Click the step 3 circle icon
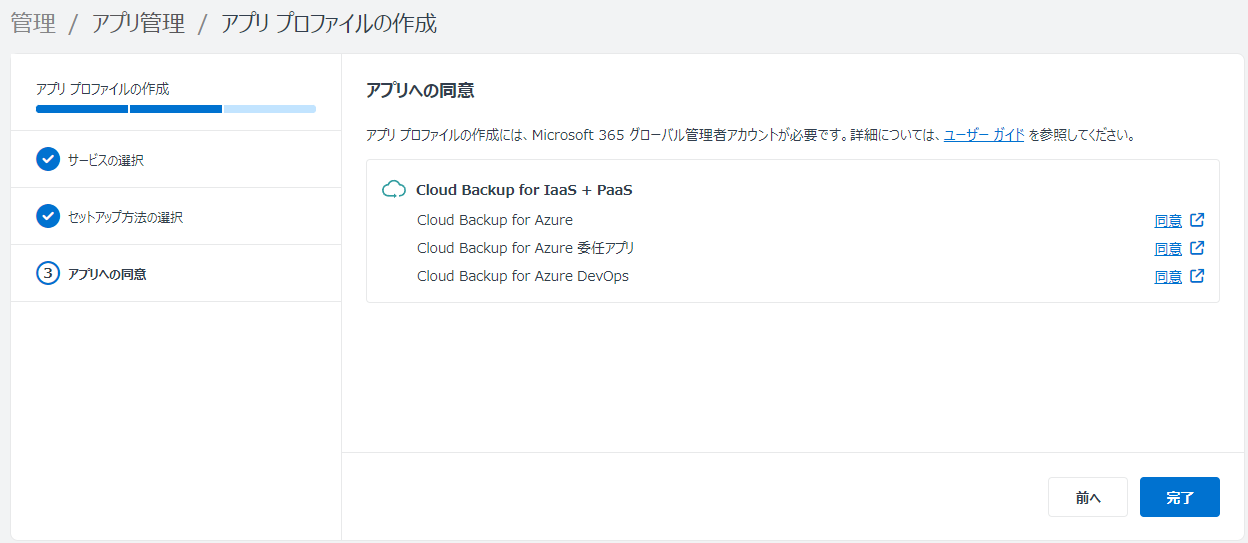The image size is (1248, 543). click(48, 273)
